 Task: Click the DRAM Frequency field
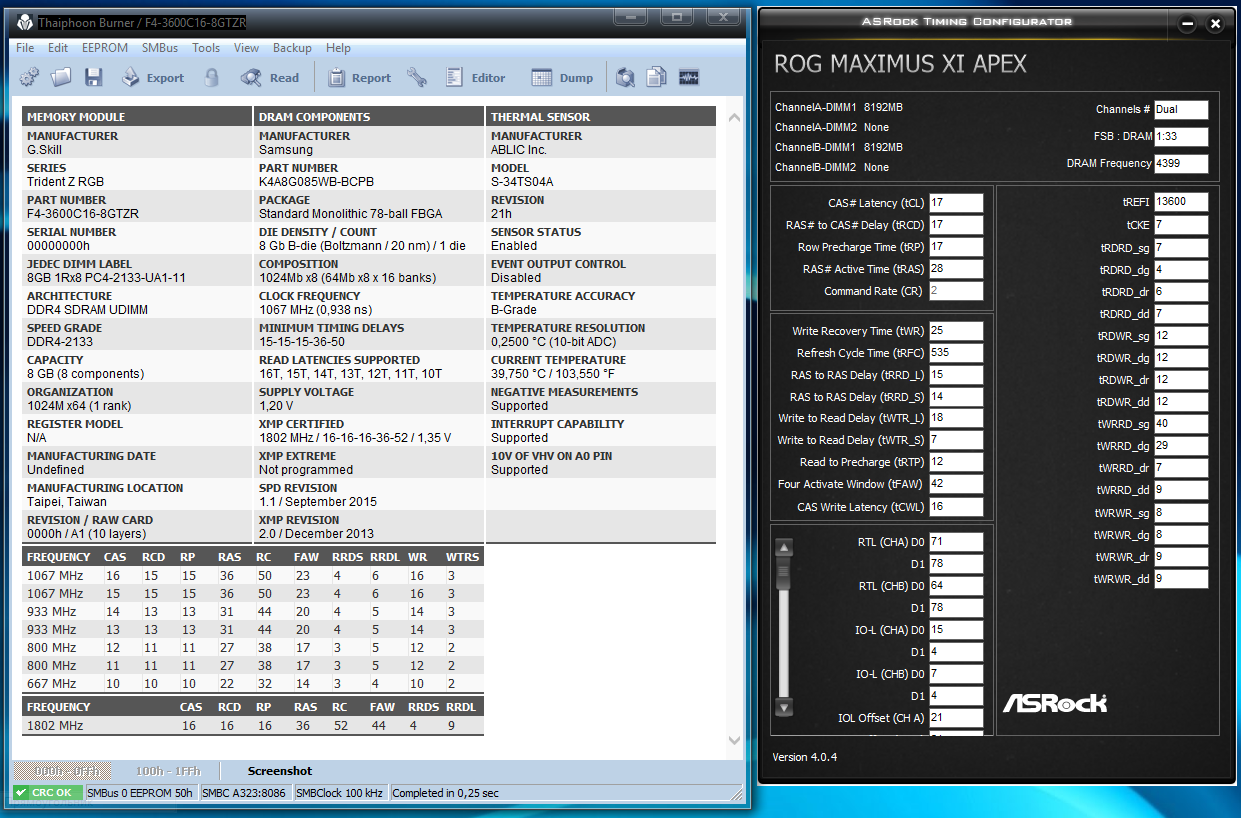point(1181,163)
